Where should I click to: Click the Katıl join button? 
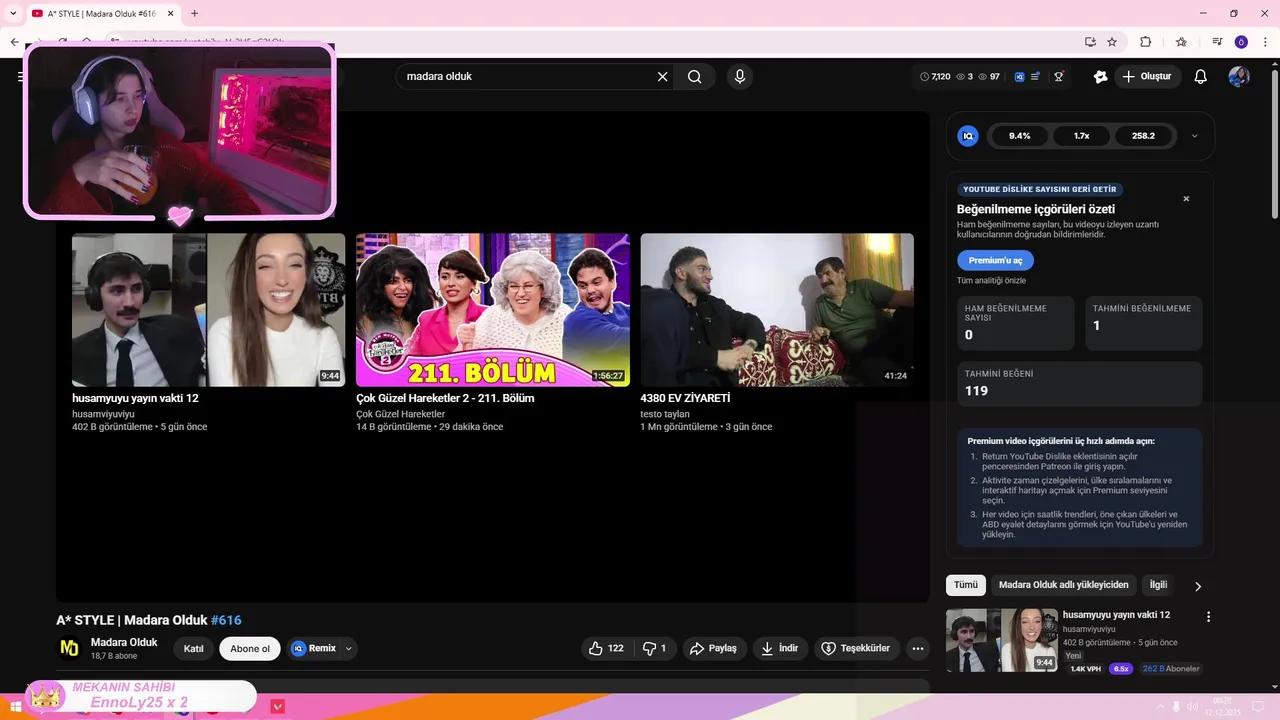[194, 649]
